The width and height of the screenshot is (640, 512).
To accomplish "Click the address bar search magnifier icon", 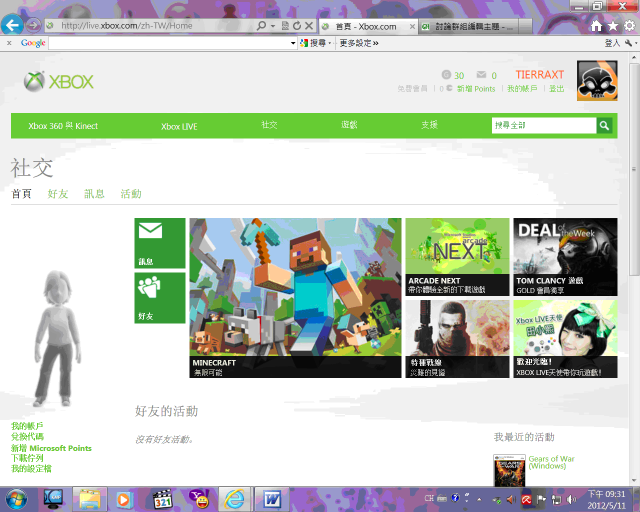I will point(261,26).
